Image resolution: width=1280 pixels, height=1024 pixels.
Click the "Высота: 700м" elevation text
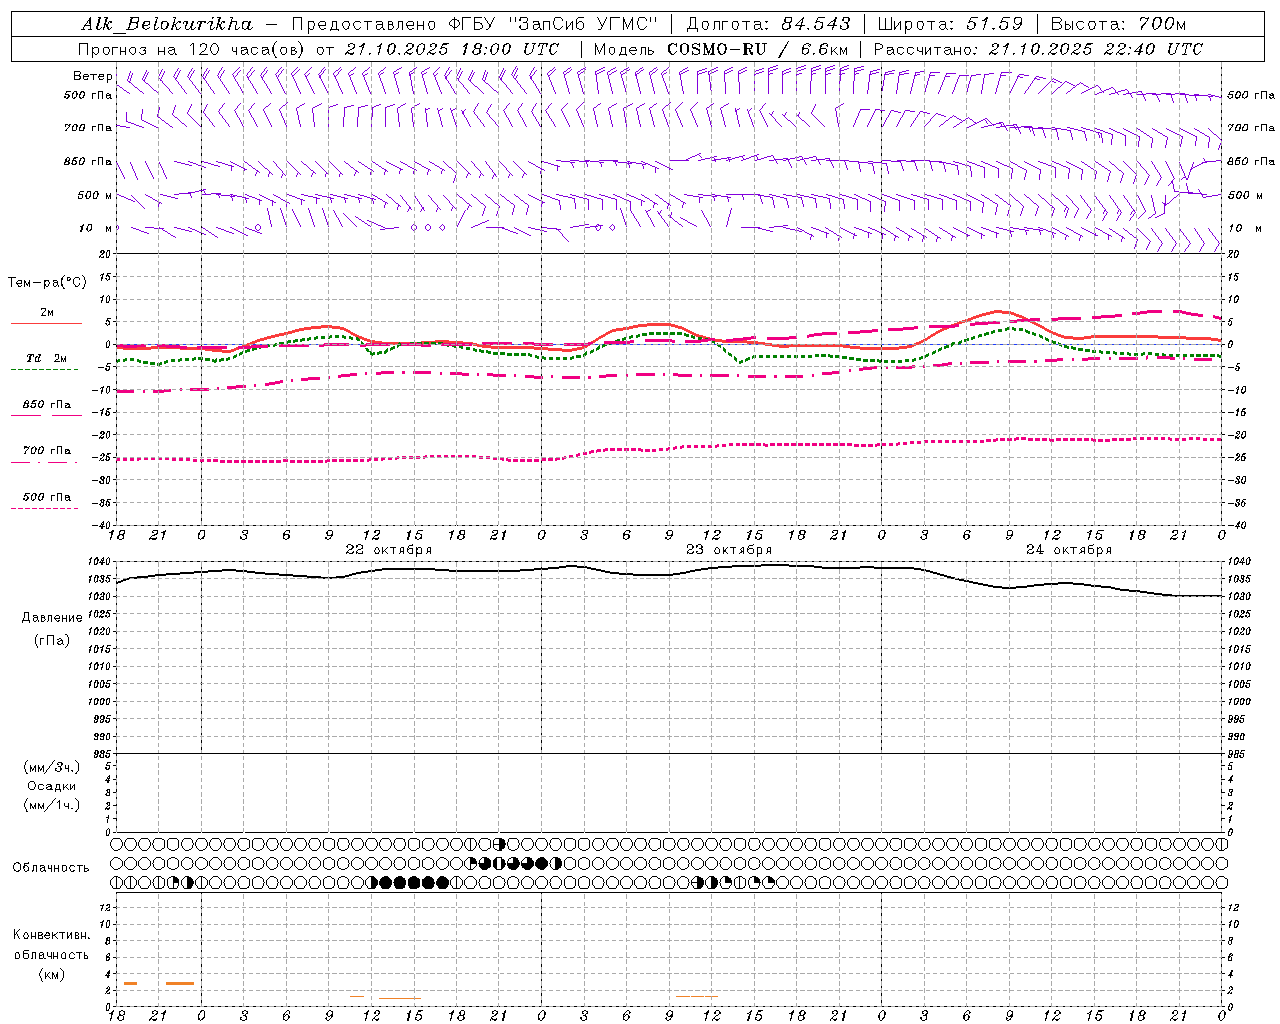(1118, 24)
